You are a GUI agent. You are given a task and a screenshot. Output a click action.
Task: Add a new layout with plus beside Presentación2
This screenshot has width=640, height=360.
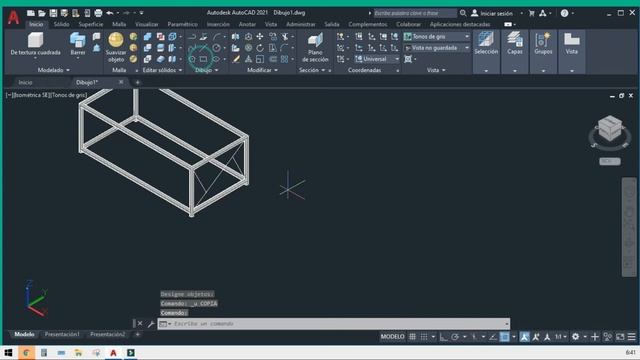coord(138,334)
